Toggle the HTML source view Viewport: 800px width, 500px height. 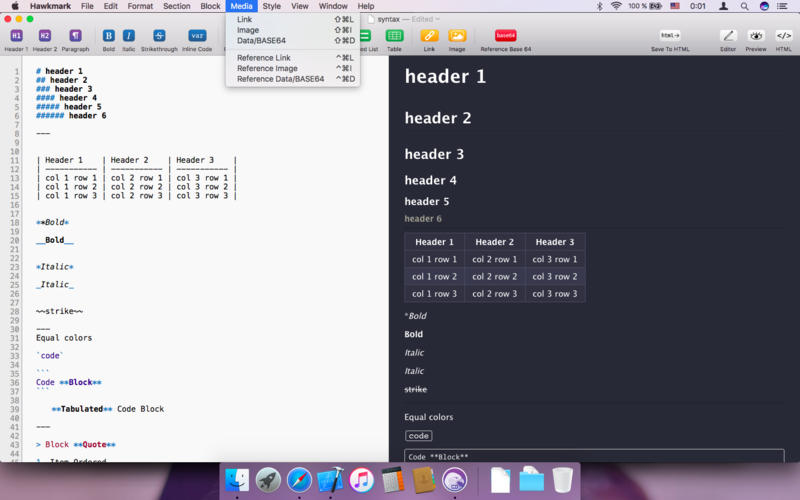point(784,36)
